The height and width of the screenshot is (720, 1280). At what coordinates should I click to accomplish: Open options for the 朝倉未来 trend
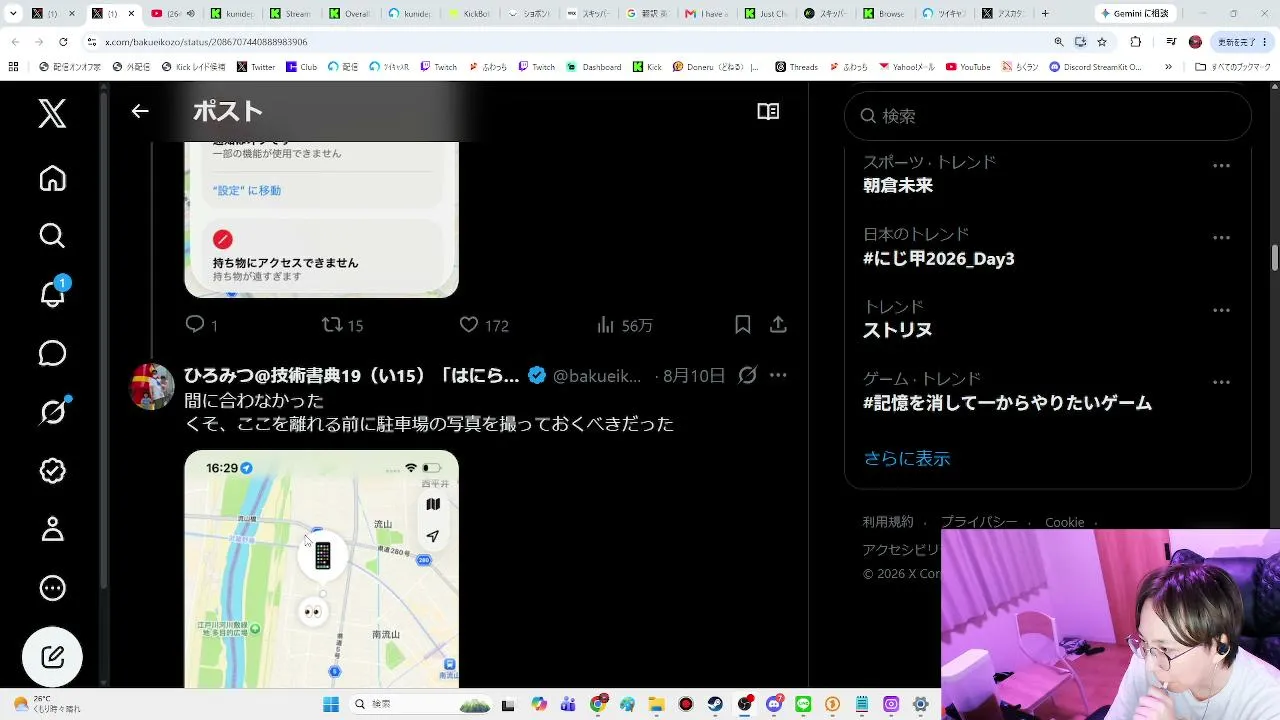(1221, 166)
